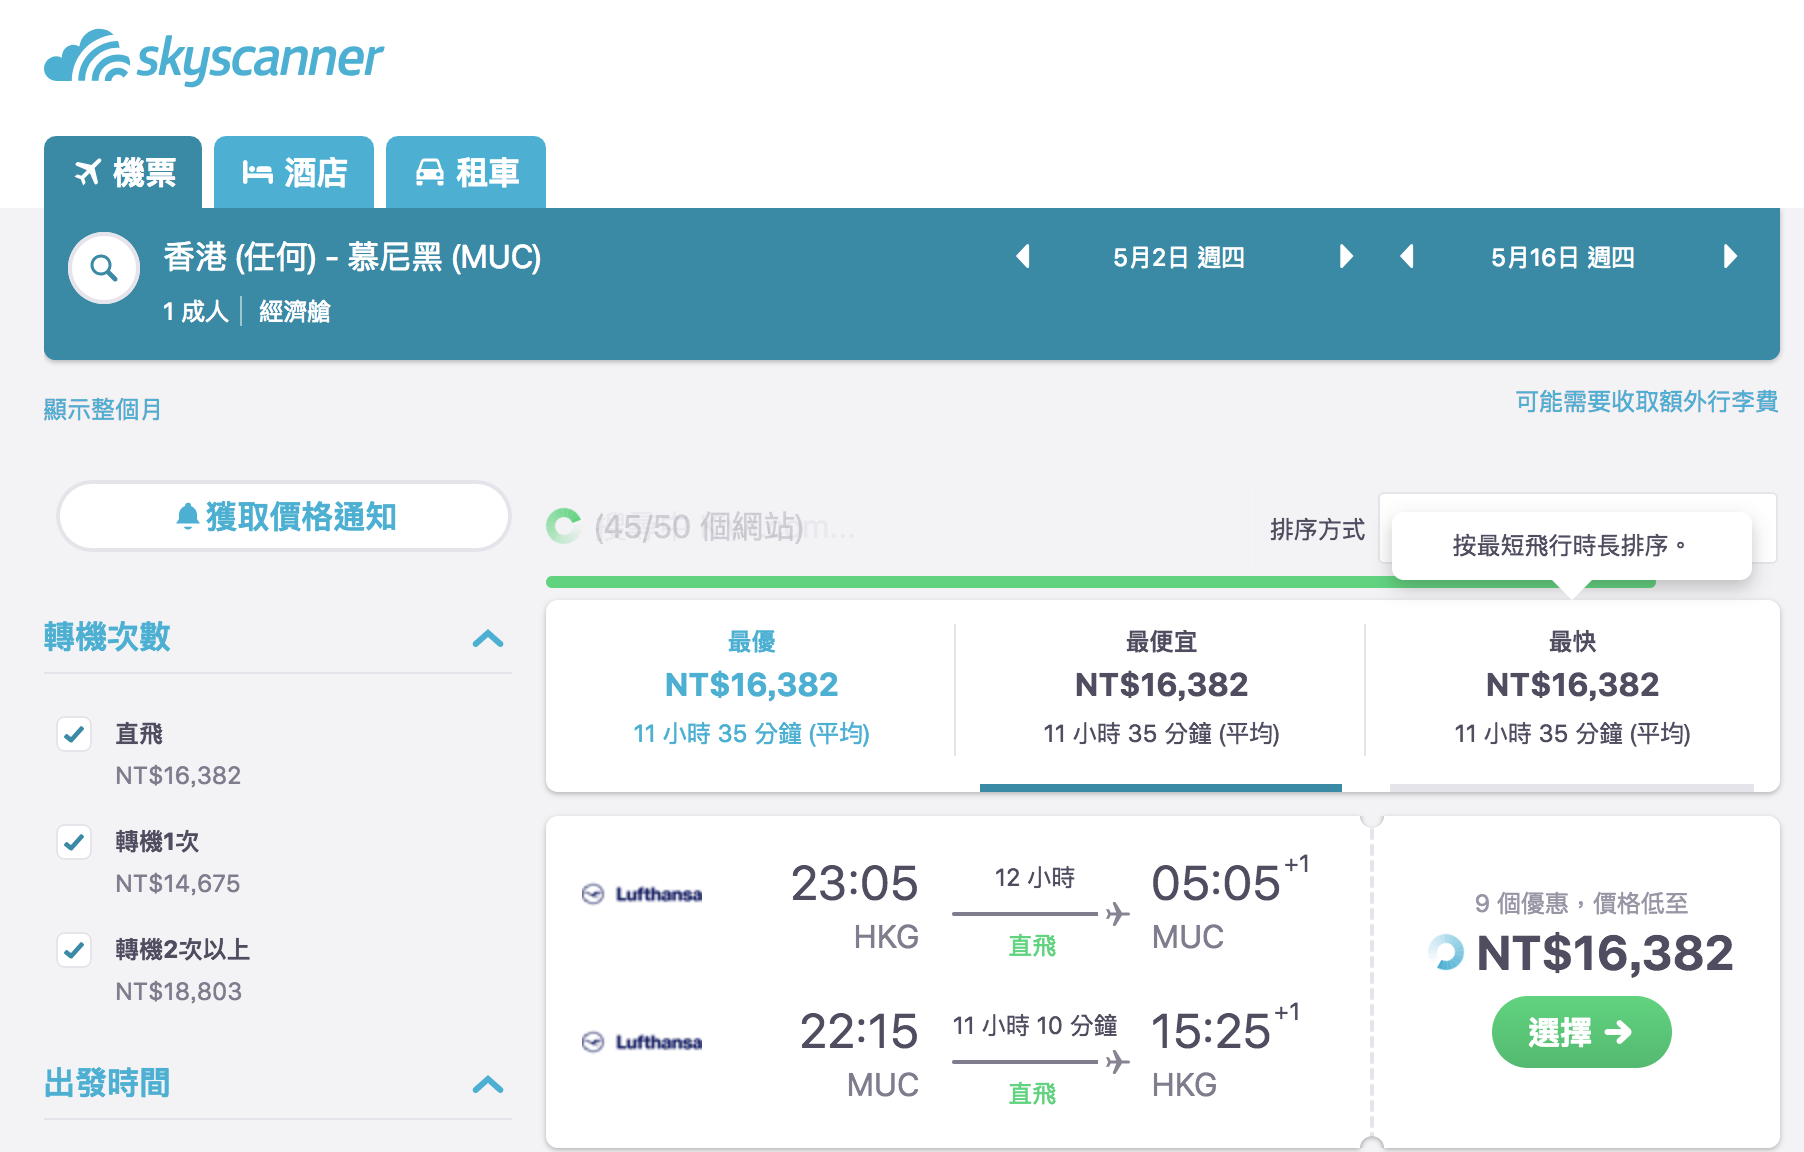Go to previous departure date before 5月2日
This screenshot has width=1804, height=1152.
pos(1023,257)
